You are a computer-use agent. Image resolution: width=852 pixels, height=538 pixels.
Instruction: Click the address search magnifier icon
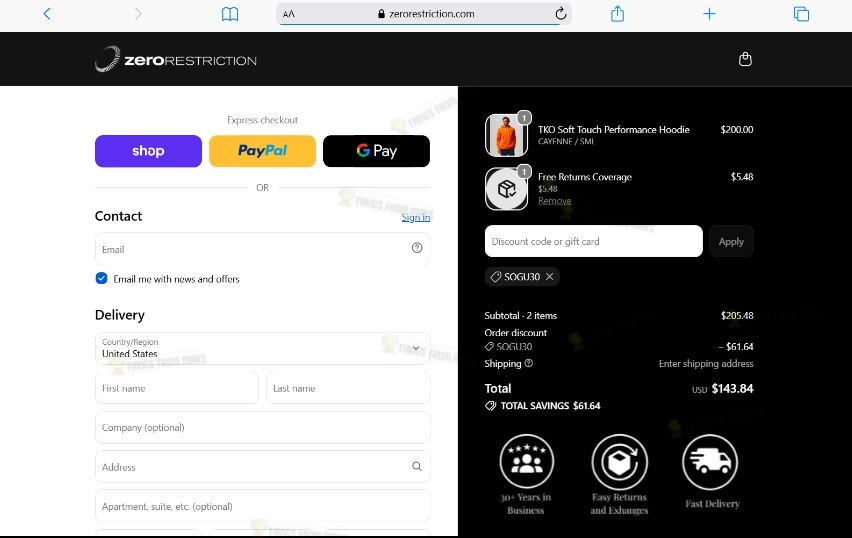coord(417,466)
